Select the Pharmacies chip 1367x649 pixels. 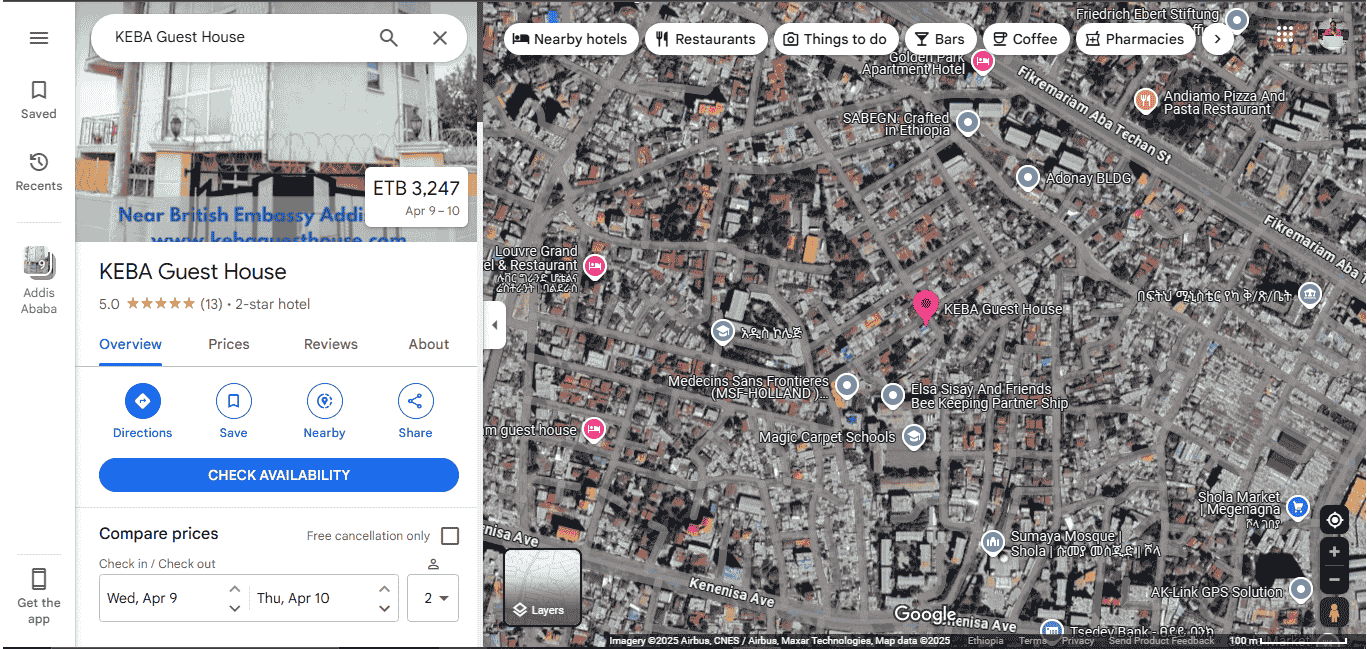(1135, 39)
